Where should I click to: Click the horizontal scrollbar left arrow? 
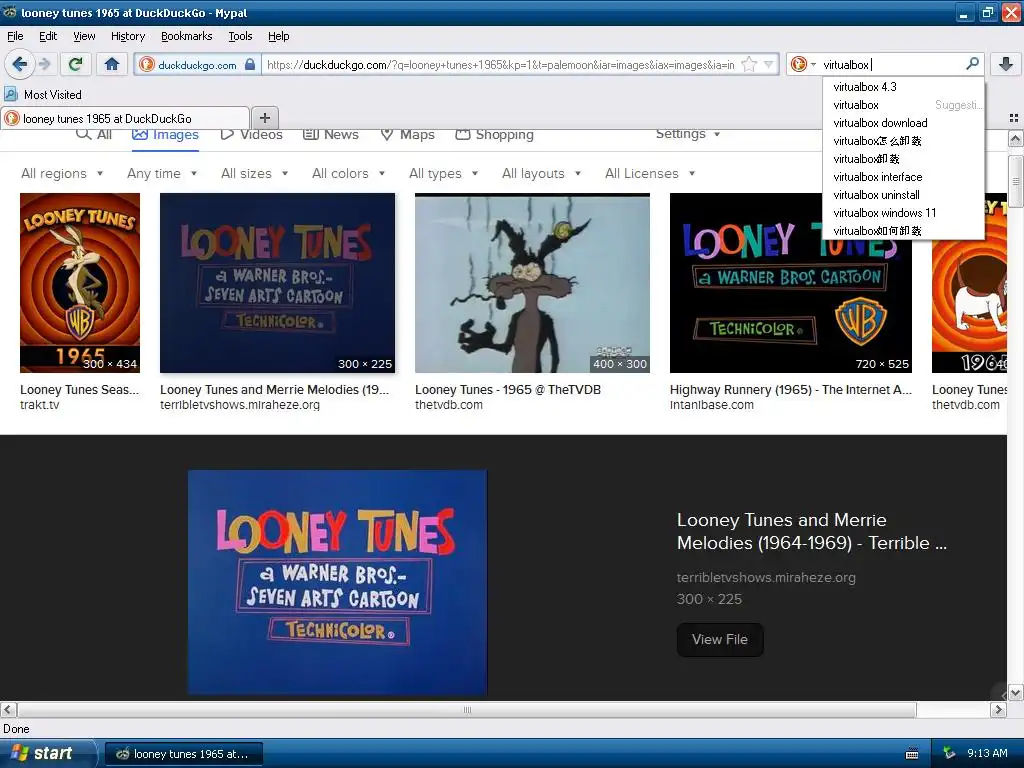click(x=8, y=709)
